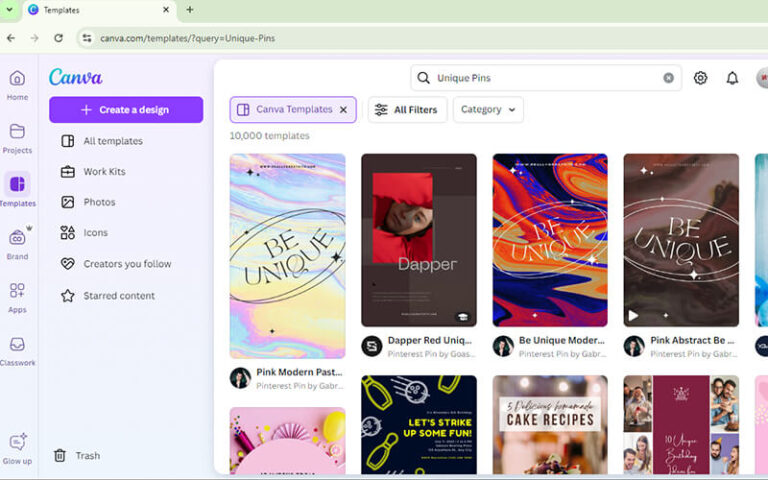Open the settings gear icon
The width and height of the screenshot is (768, 480).
click(700, 78)
